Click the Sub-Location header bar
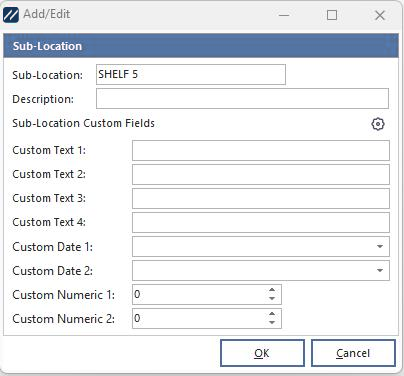The image size is (404, 376). [x=201, y=46]
